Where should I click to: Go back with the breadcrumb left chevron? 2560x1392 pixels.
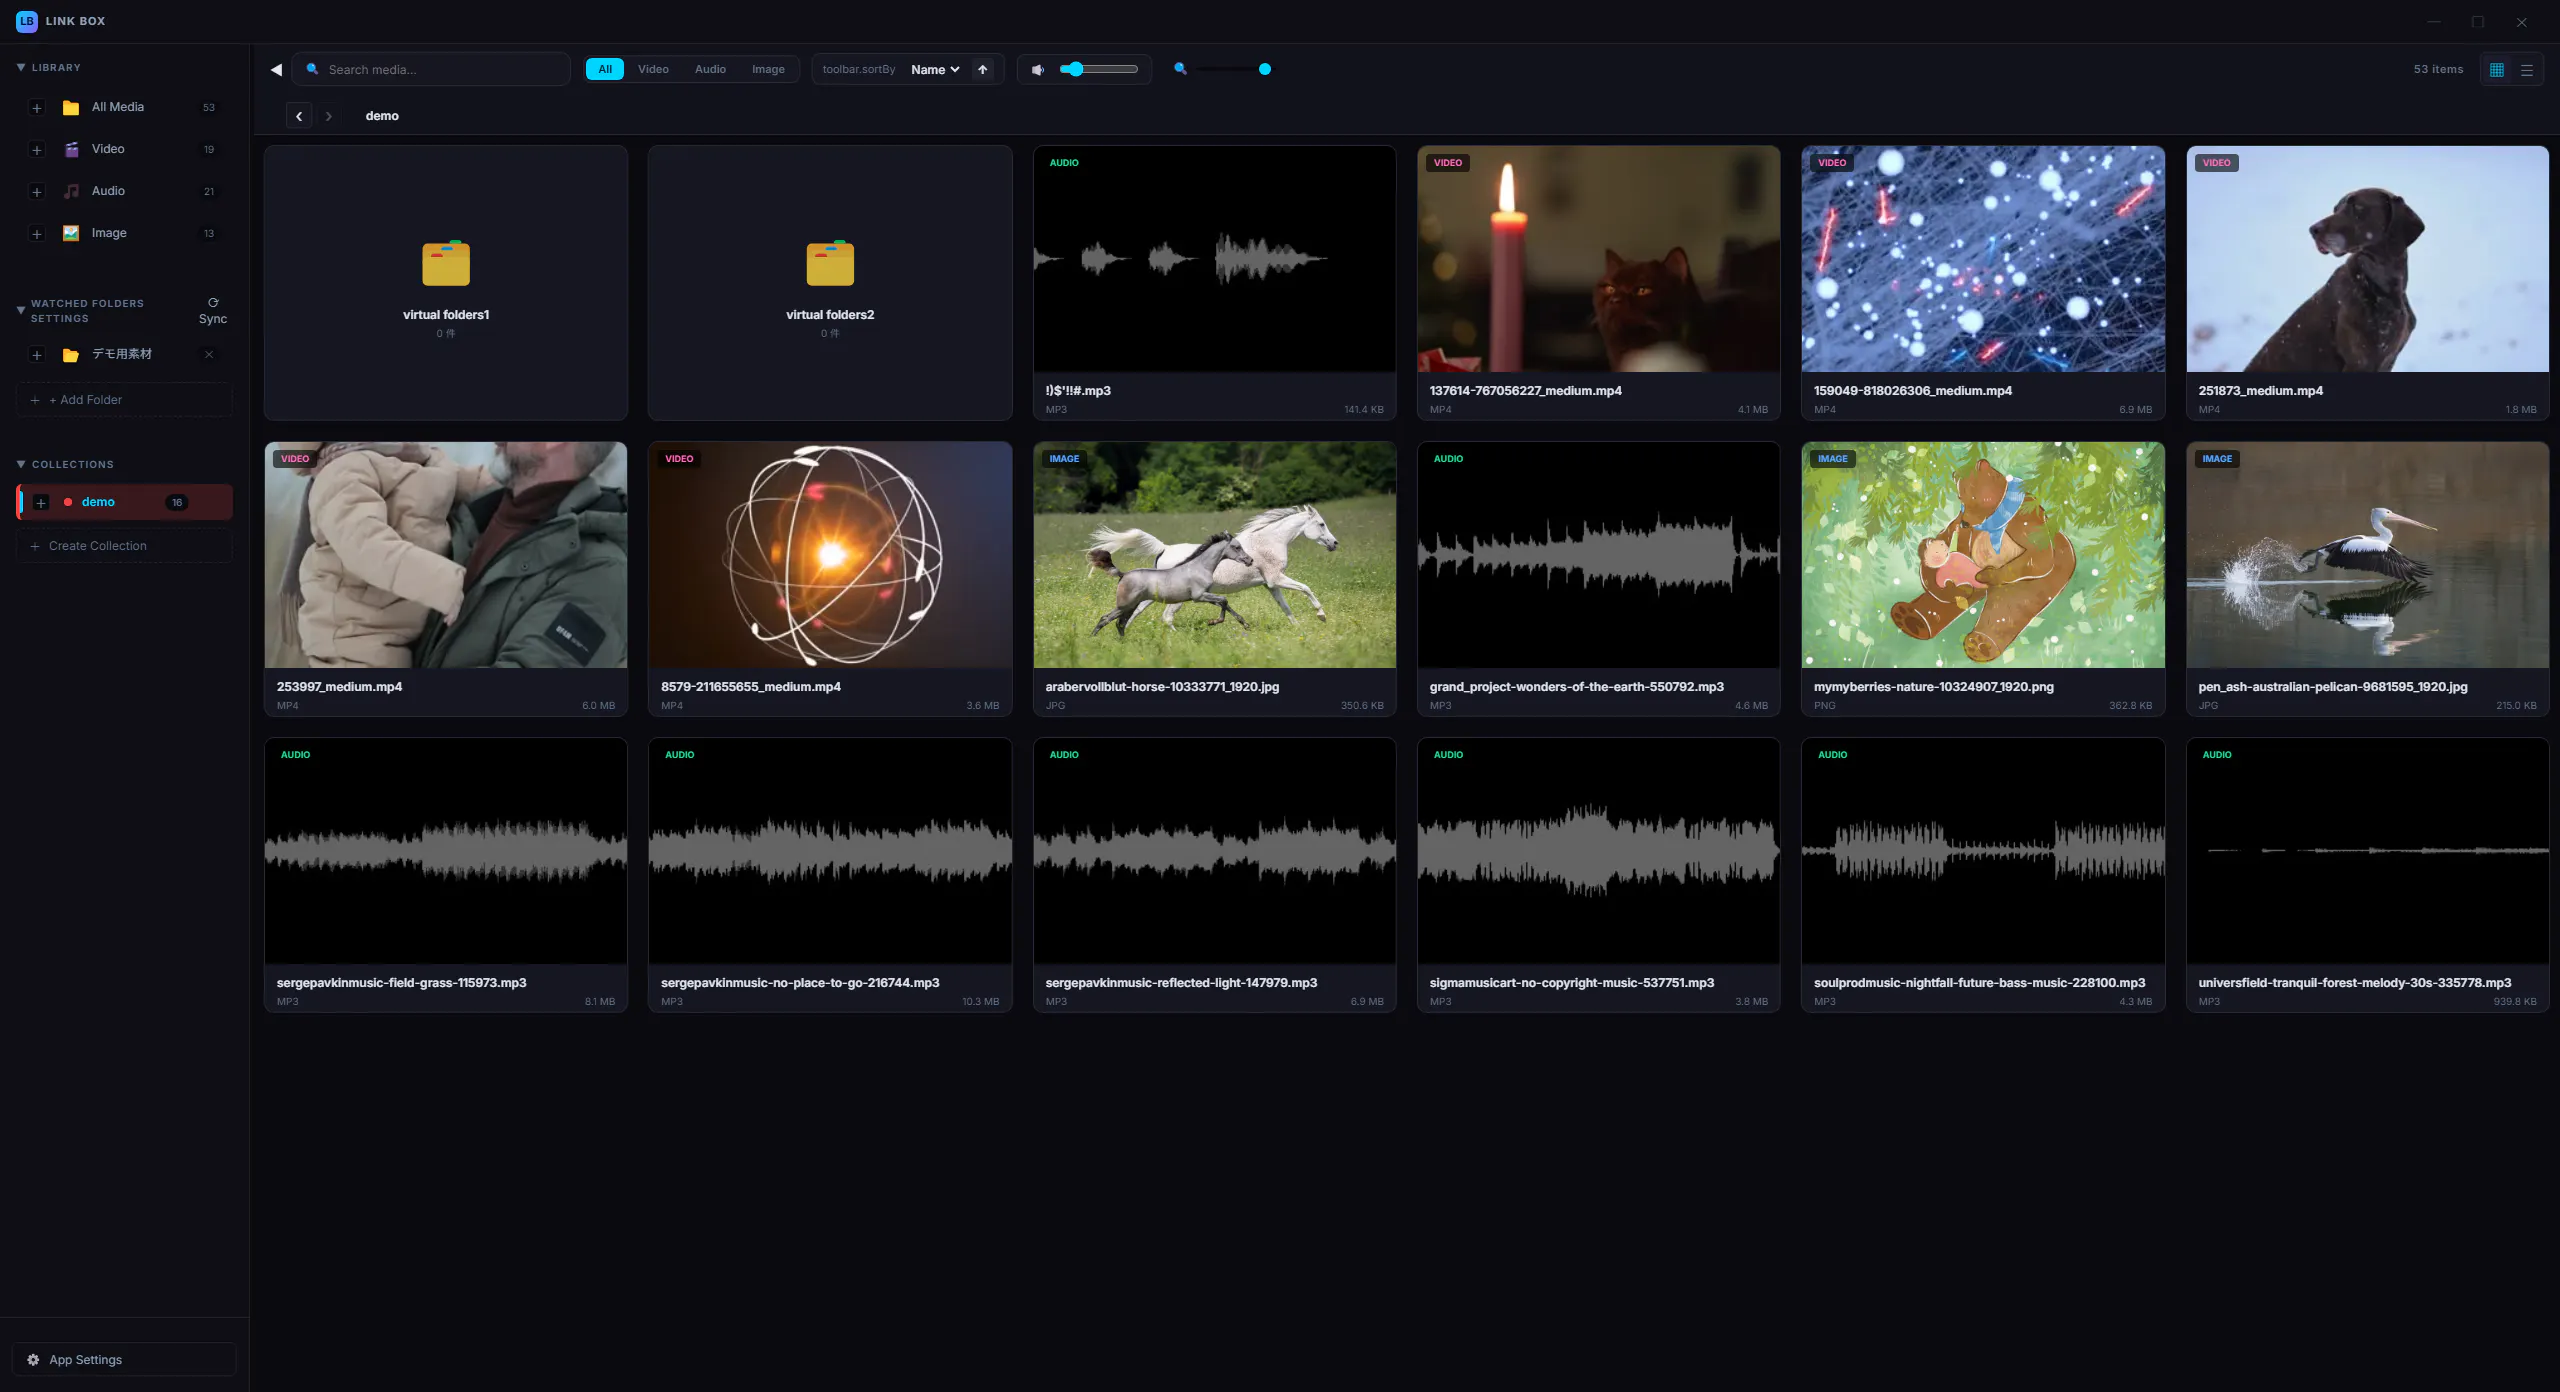click(x=299, y=116)
